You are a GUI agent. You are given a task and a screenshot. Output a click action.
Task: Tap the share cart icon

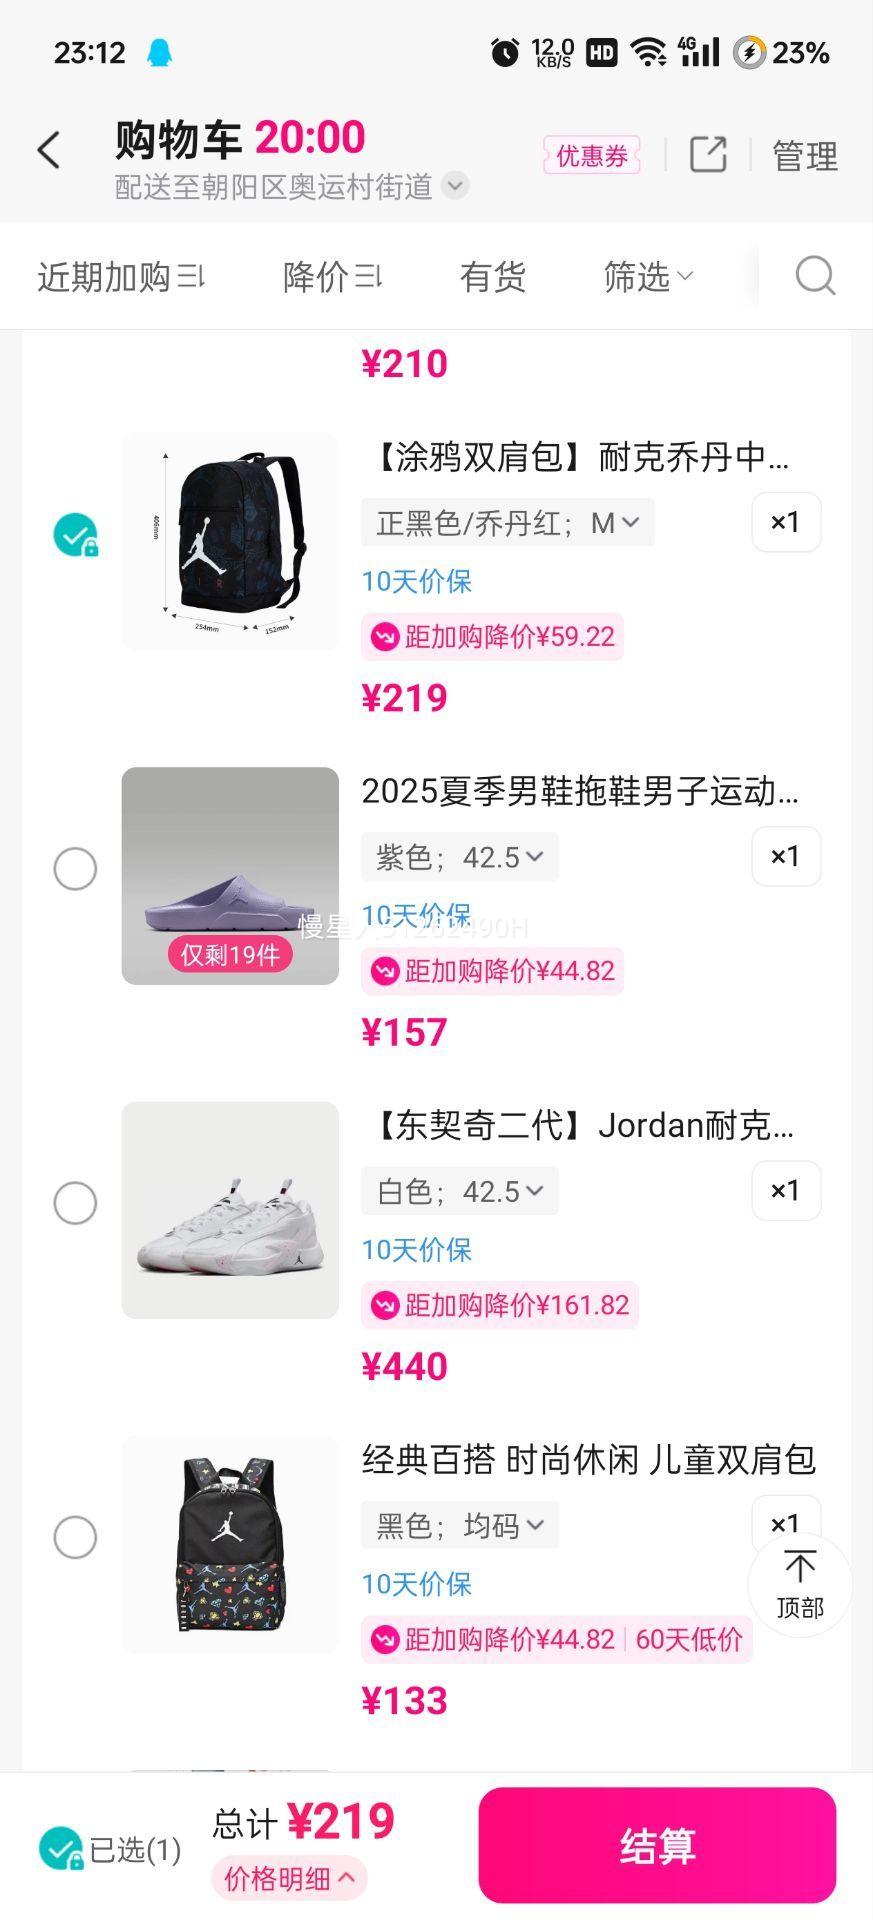click(708, 154)
